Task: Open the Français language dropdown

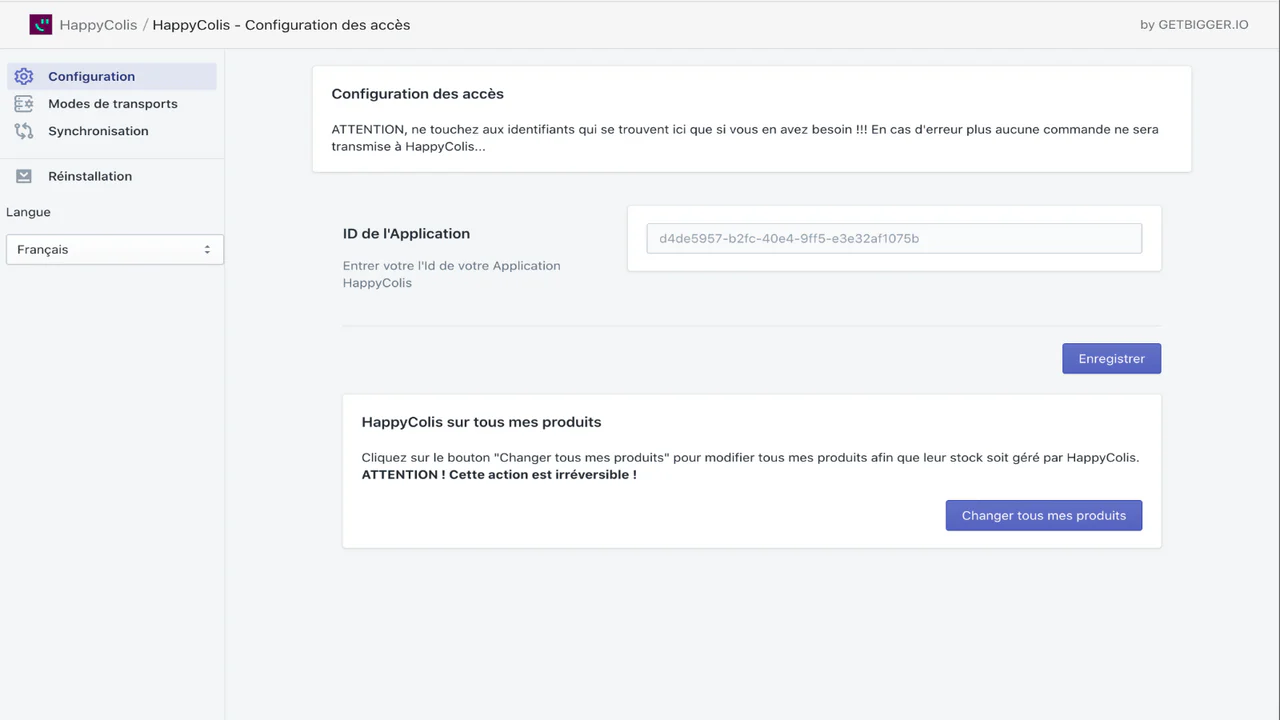Action: coord(115,250)
